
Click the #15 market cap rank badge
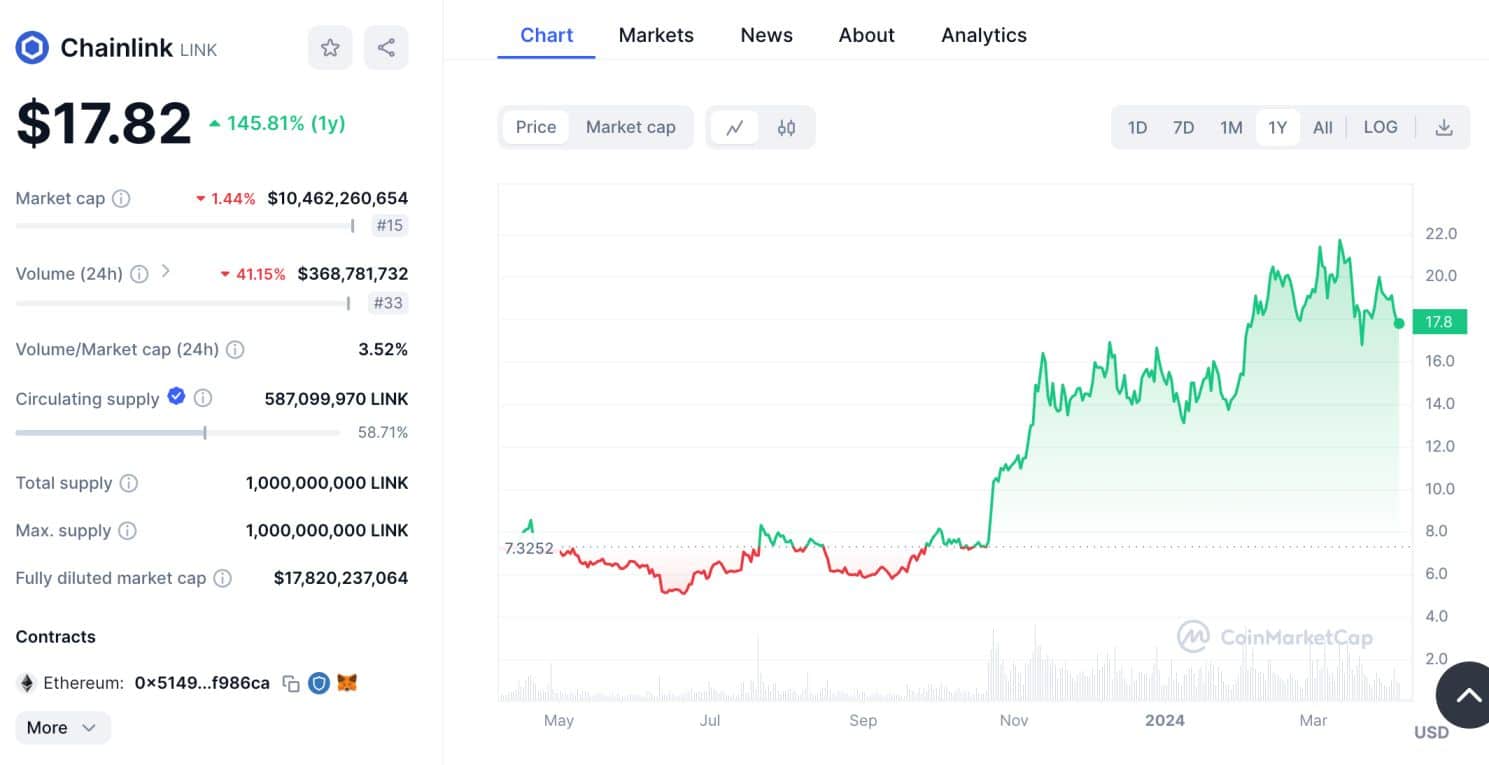389,225
